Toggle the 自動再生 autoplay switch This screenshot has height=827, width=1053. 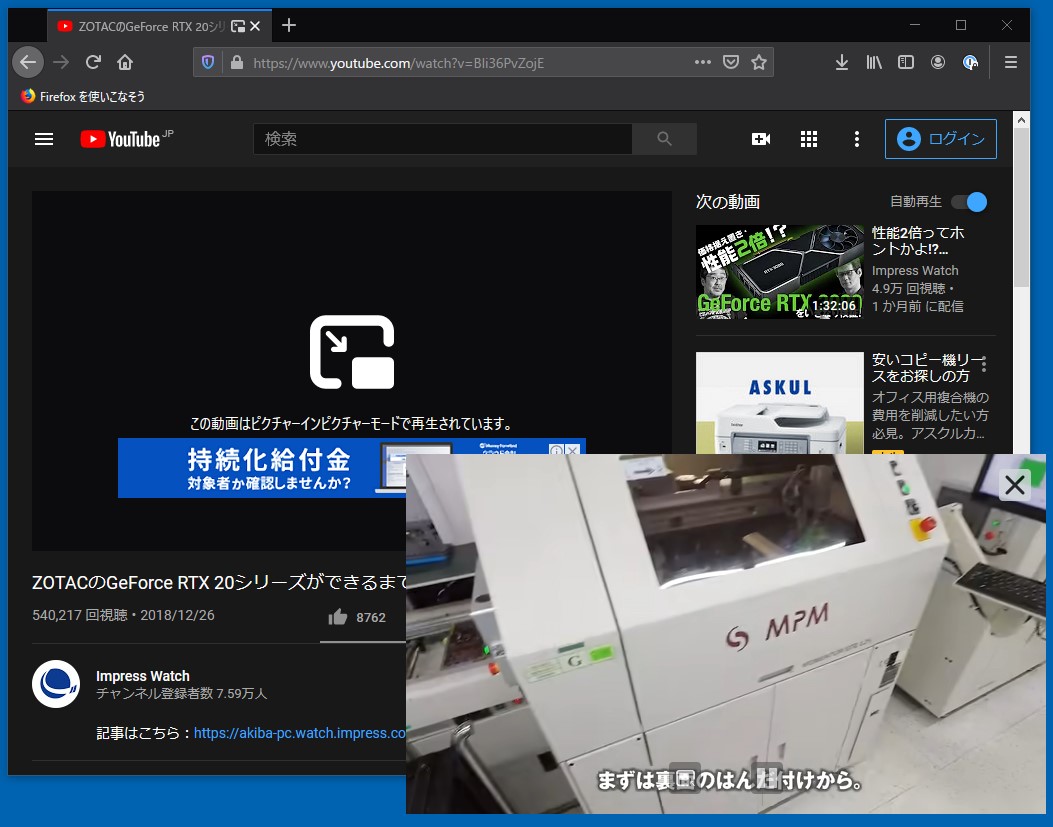point(967,201)
